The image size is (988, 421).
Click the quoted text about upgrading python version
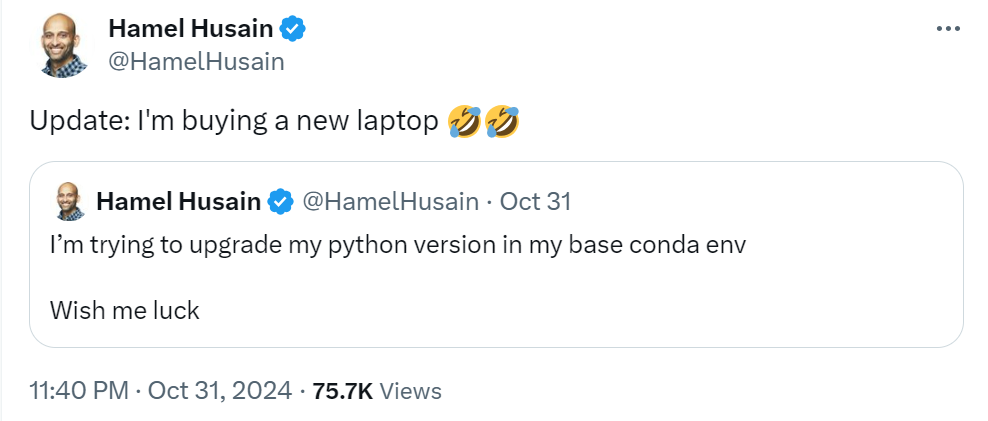click(397, 246)
